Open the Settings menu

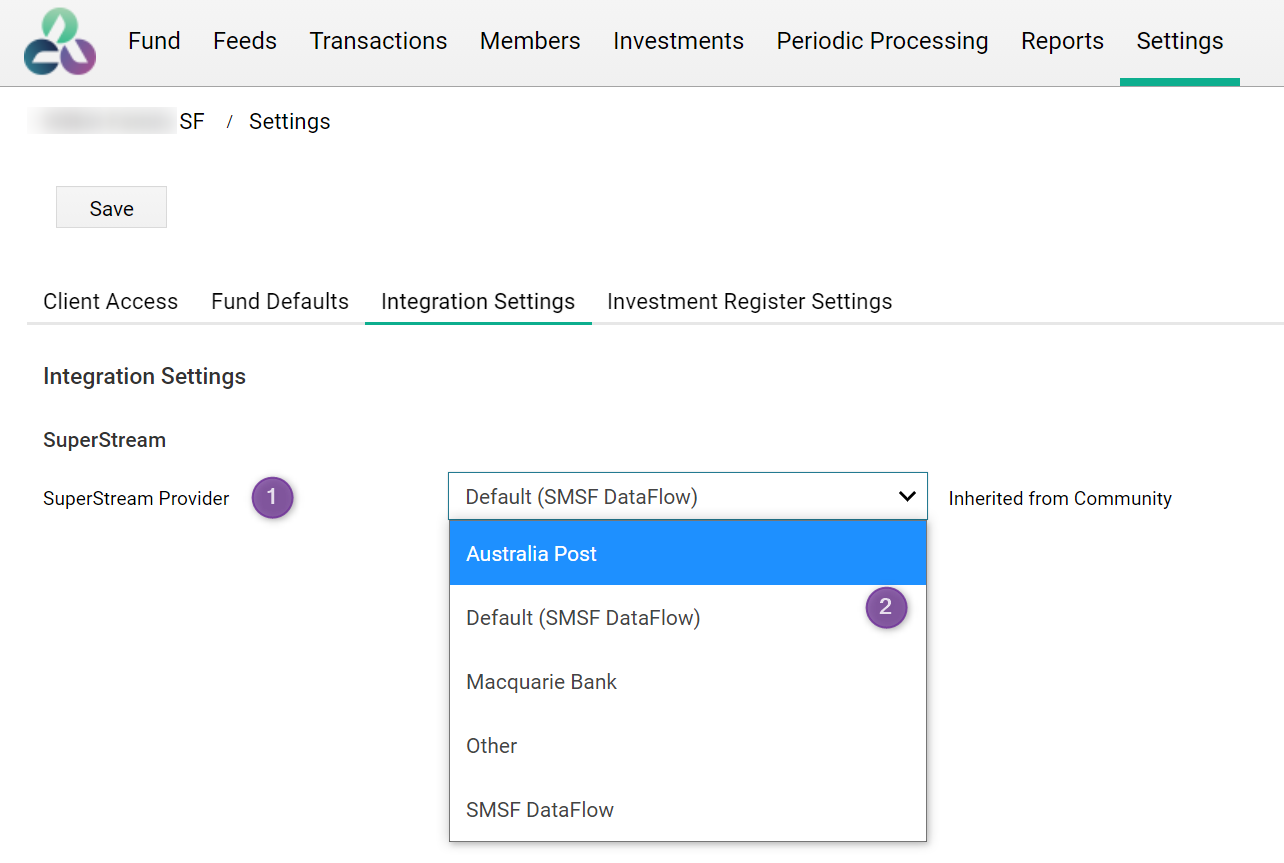[1180, 41]
